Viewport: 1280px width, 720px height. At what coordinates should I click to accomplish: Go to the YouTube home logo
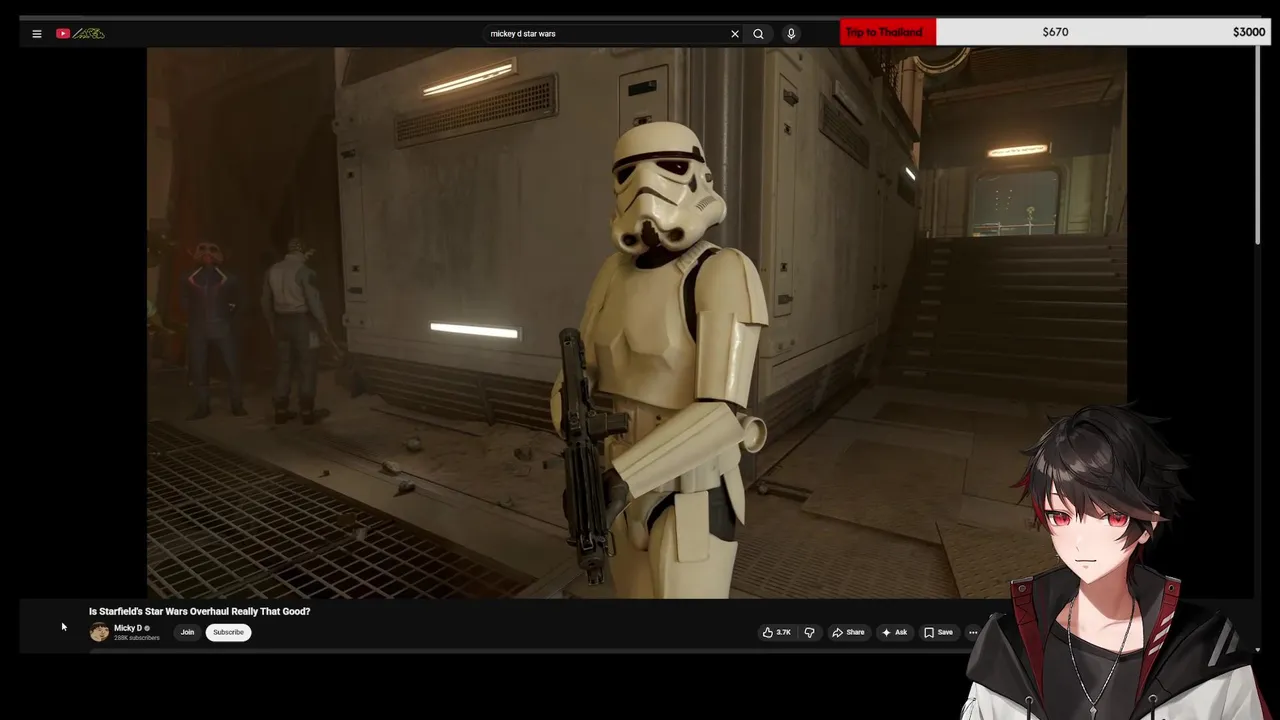pyautogui.click(x=80, y=34)
